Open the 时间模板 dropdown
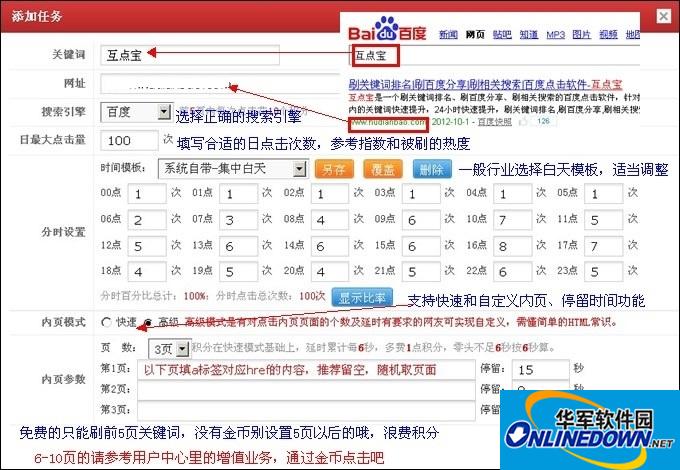This screenshot has height=470, width=680. pyautogui.click(x=233, y=169)
